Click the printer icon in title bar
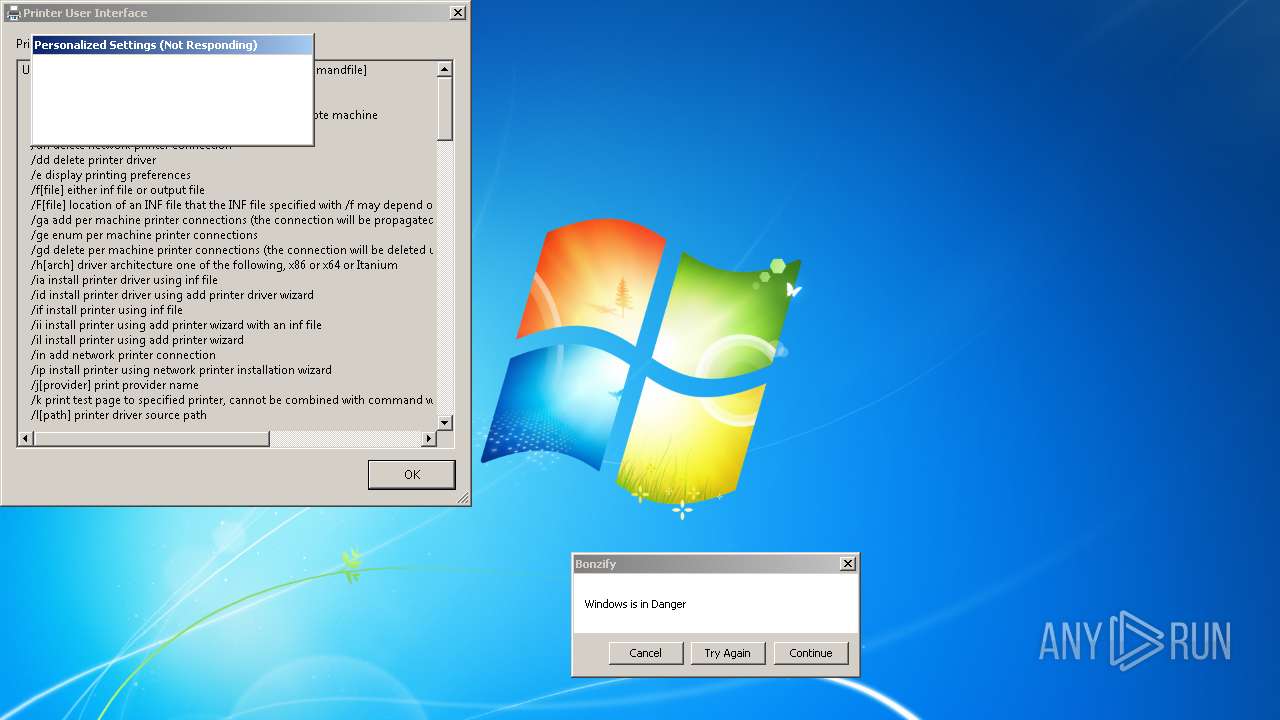Image resolution: width=1280 pixels, height=720 pixels. click(x=13, y=13)
